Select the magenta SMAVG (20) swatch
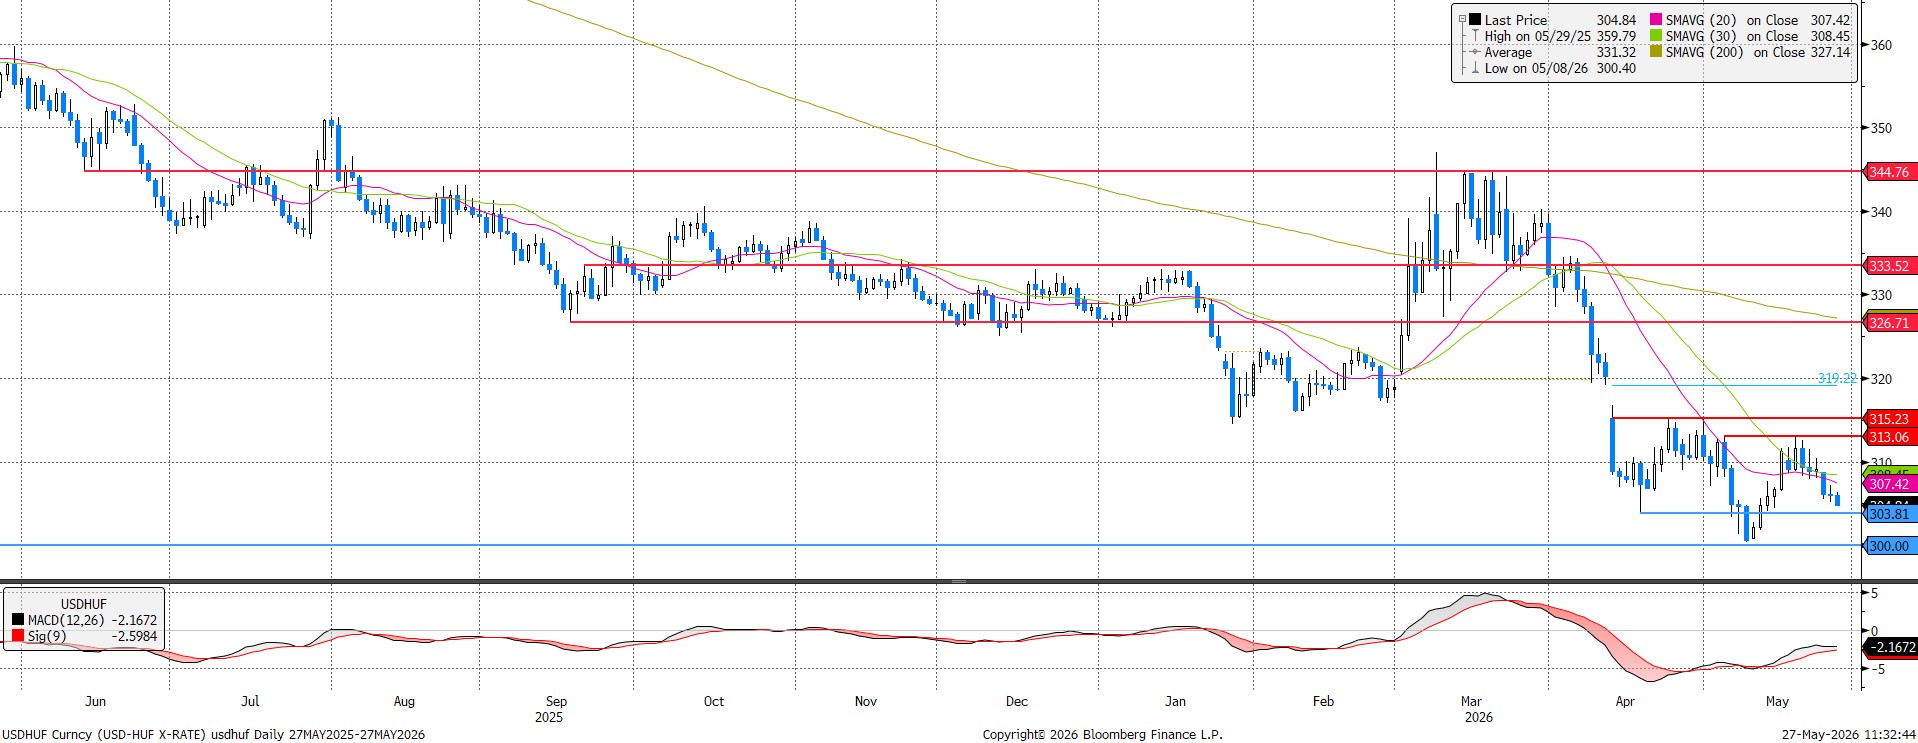The image size is (1918, 743). [1656, 19]
